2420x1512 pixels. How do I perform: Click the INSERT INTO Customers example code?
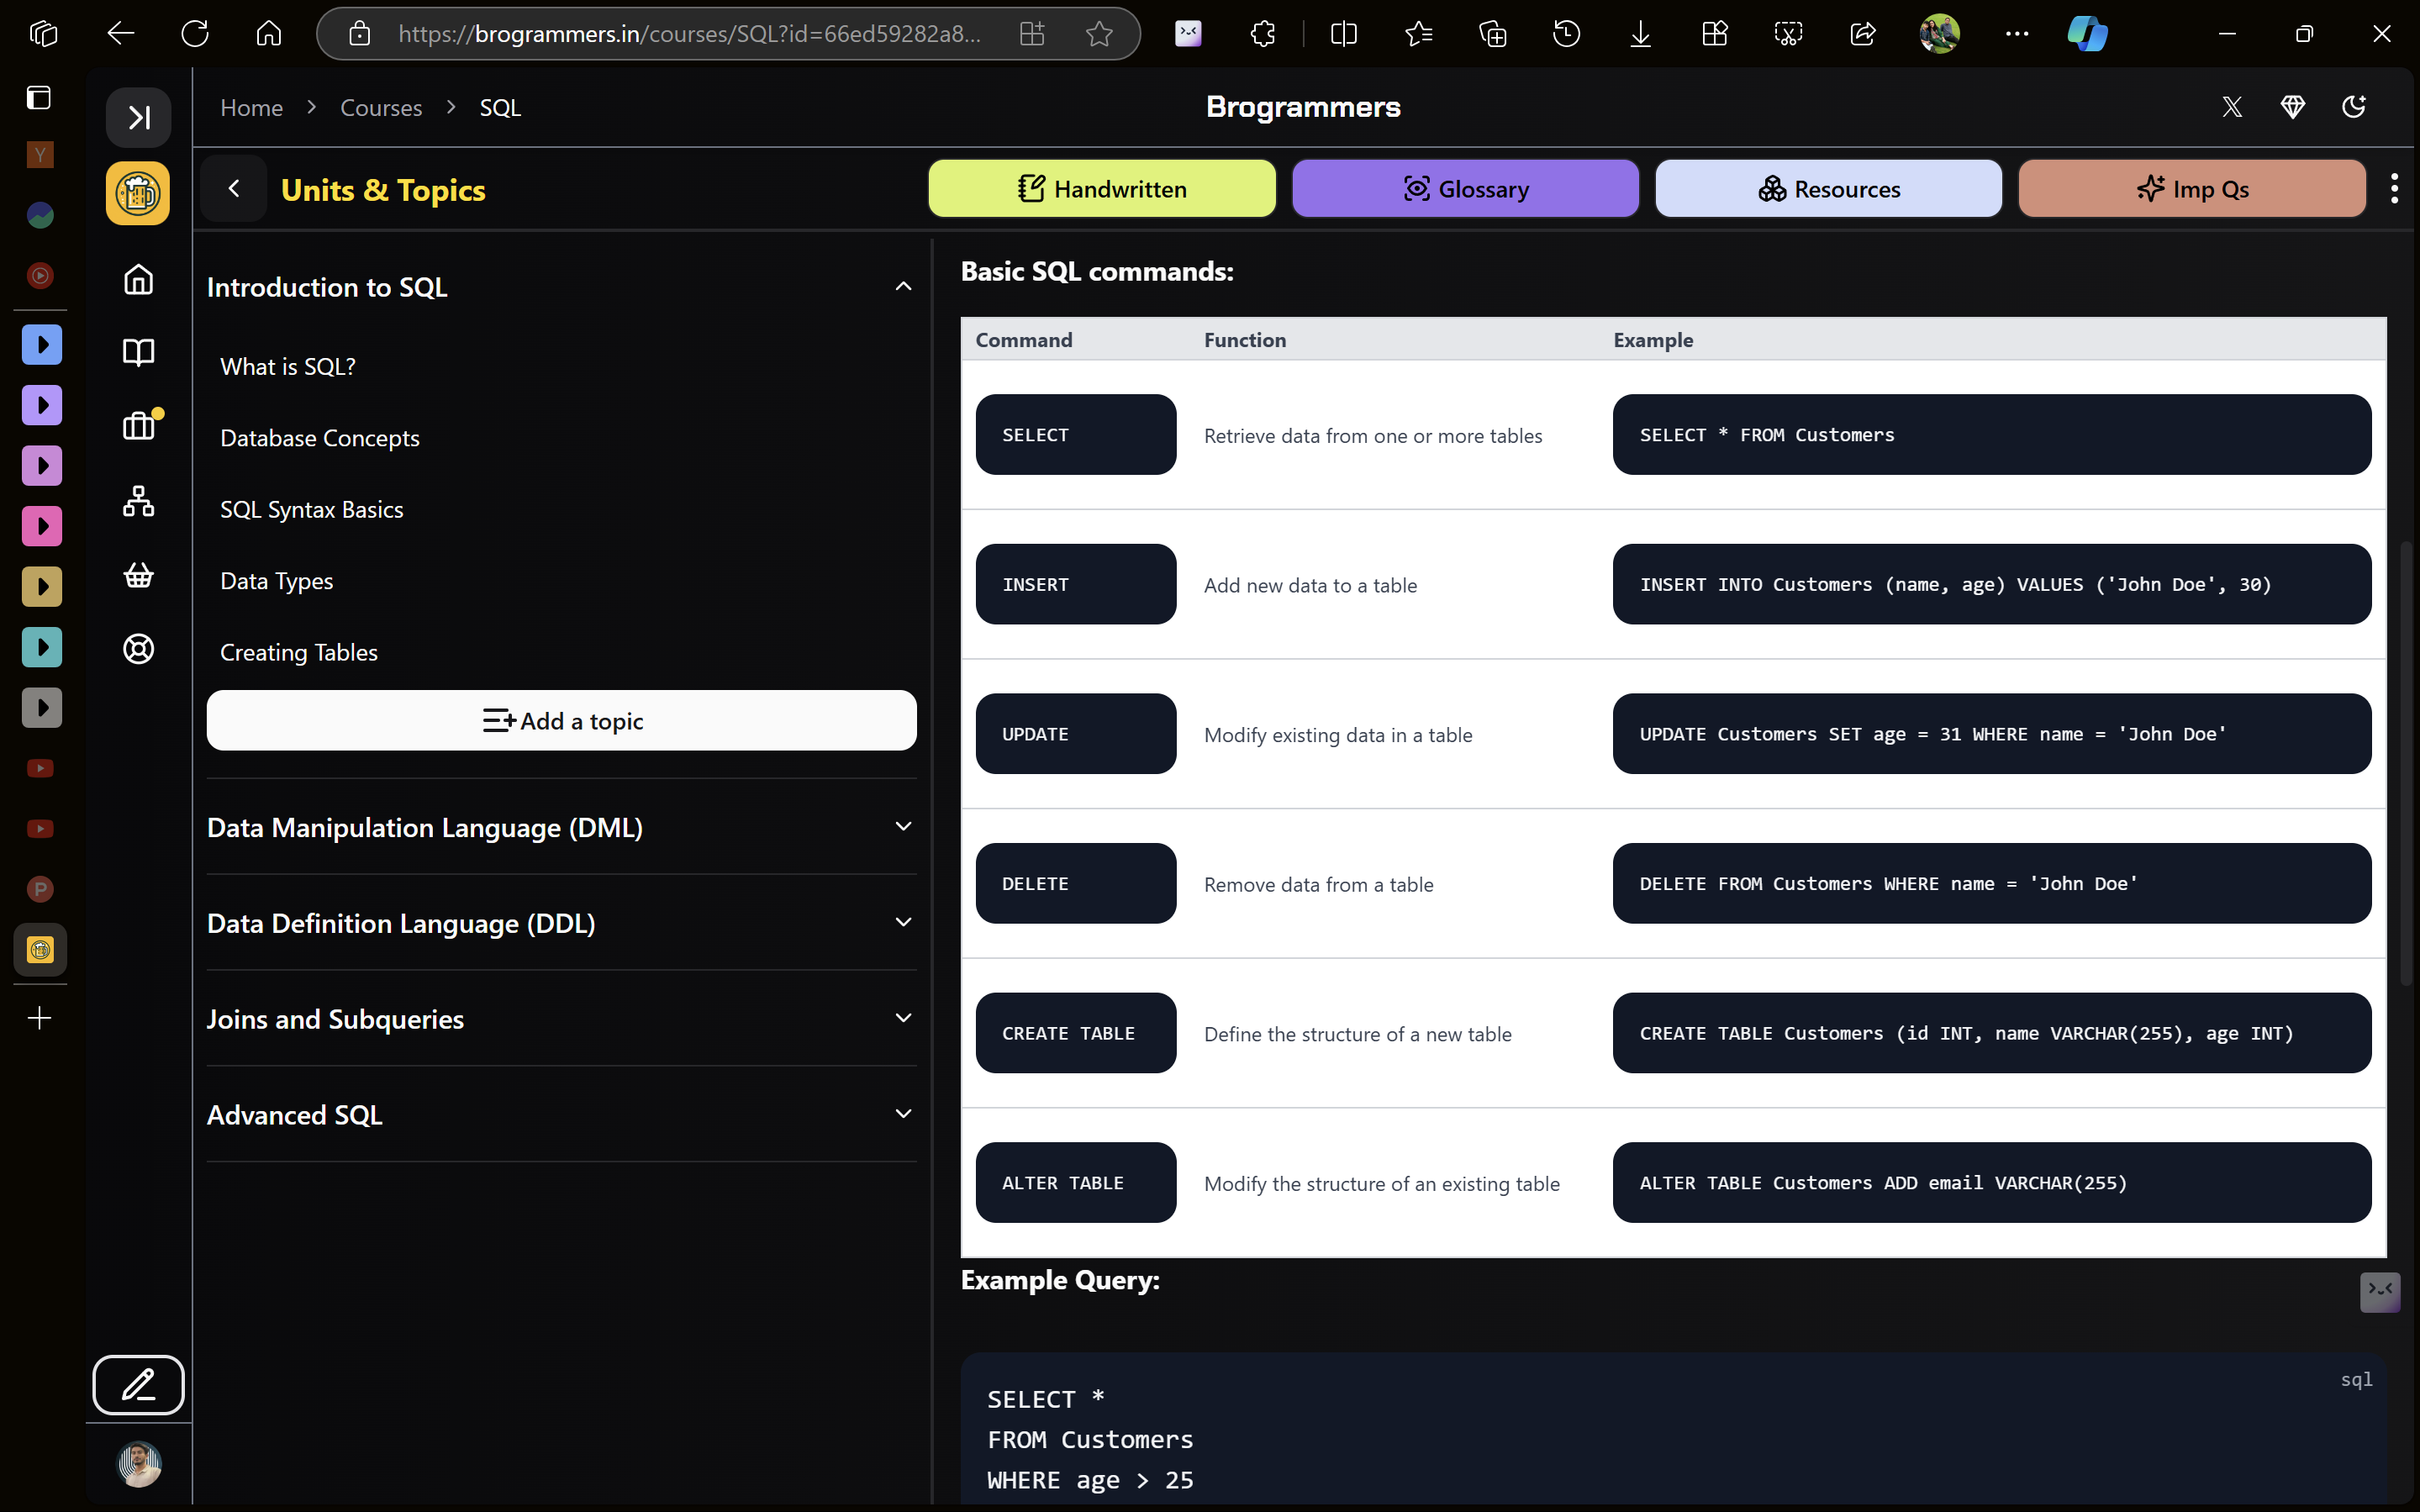coord(1991,584)
